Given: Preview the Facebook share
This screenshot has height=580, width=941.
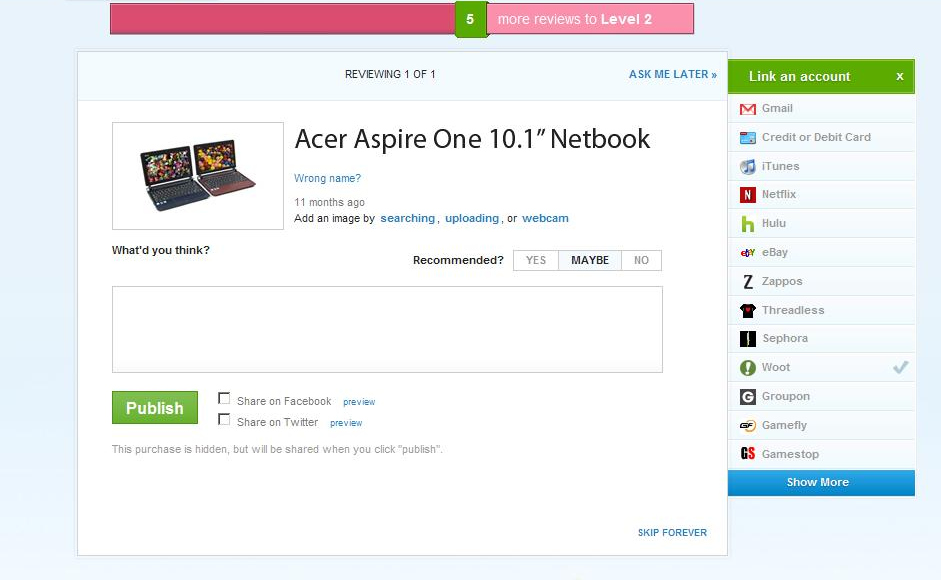Looking at the screenshot, I should click(359, 402).
